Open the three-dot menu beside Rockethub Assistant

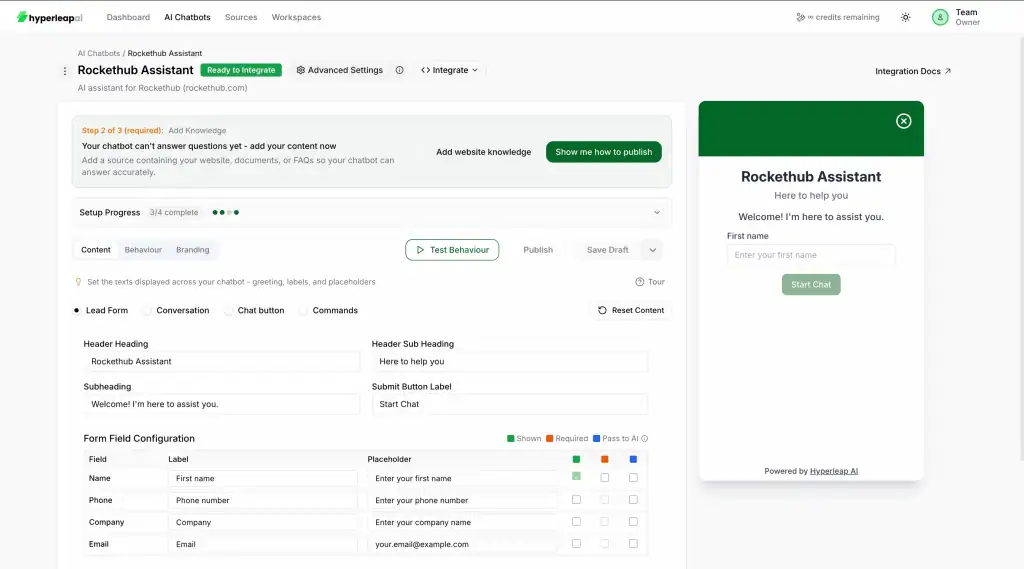click(x=65, y=71)
